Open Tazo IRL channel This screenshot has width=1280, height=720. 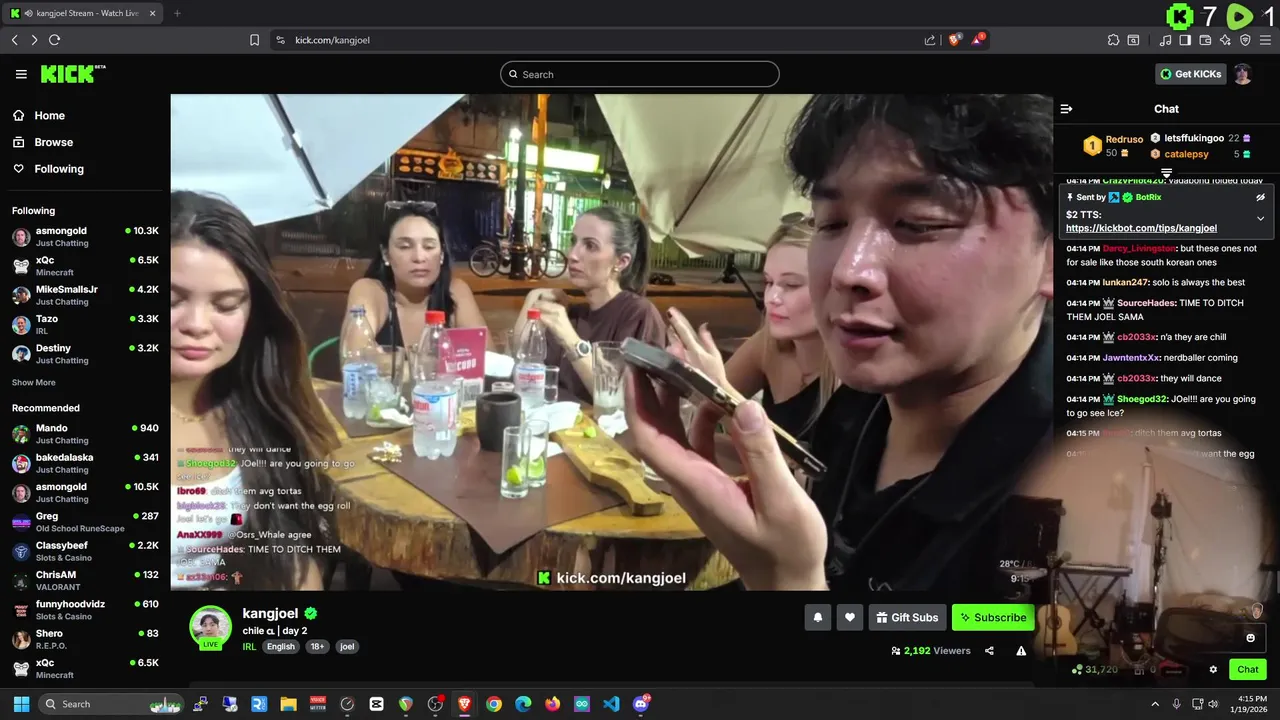[85, 324]
